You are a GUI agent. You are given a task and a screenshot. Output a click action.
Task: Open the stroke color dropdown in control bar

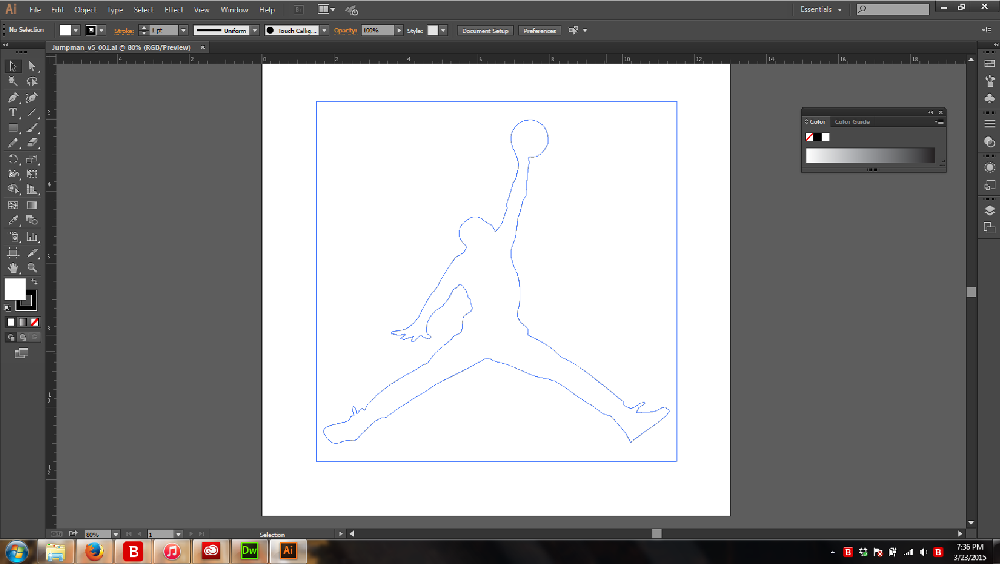click(101, 31)
